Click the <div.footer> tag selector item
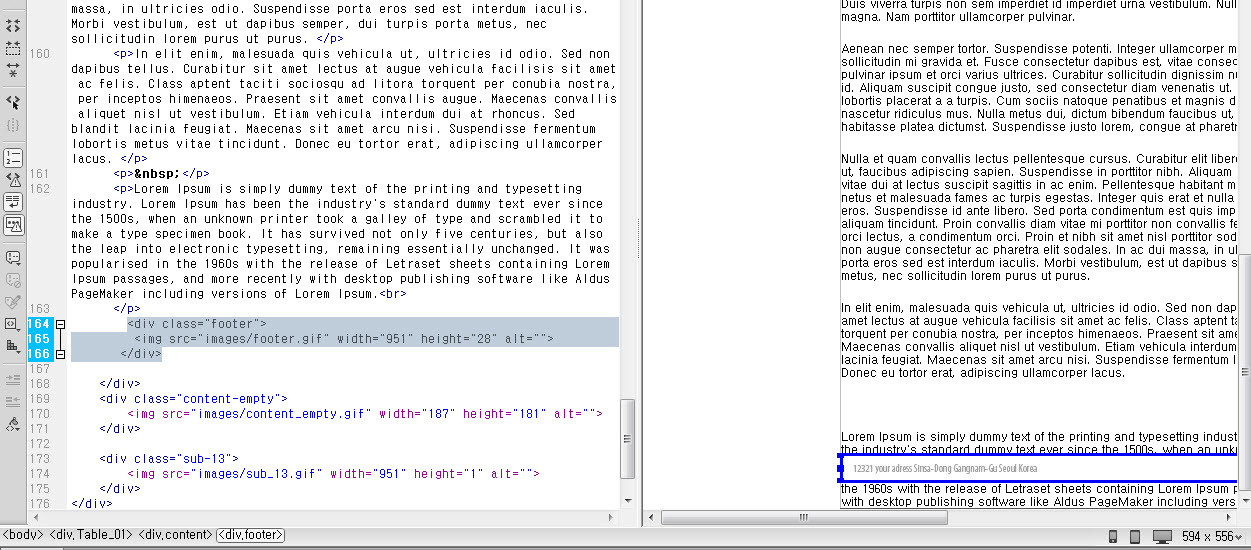The image size is (1251, 550). (x=251, y=535)
